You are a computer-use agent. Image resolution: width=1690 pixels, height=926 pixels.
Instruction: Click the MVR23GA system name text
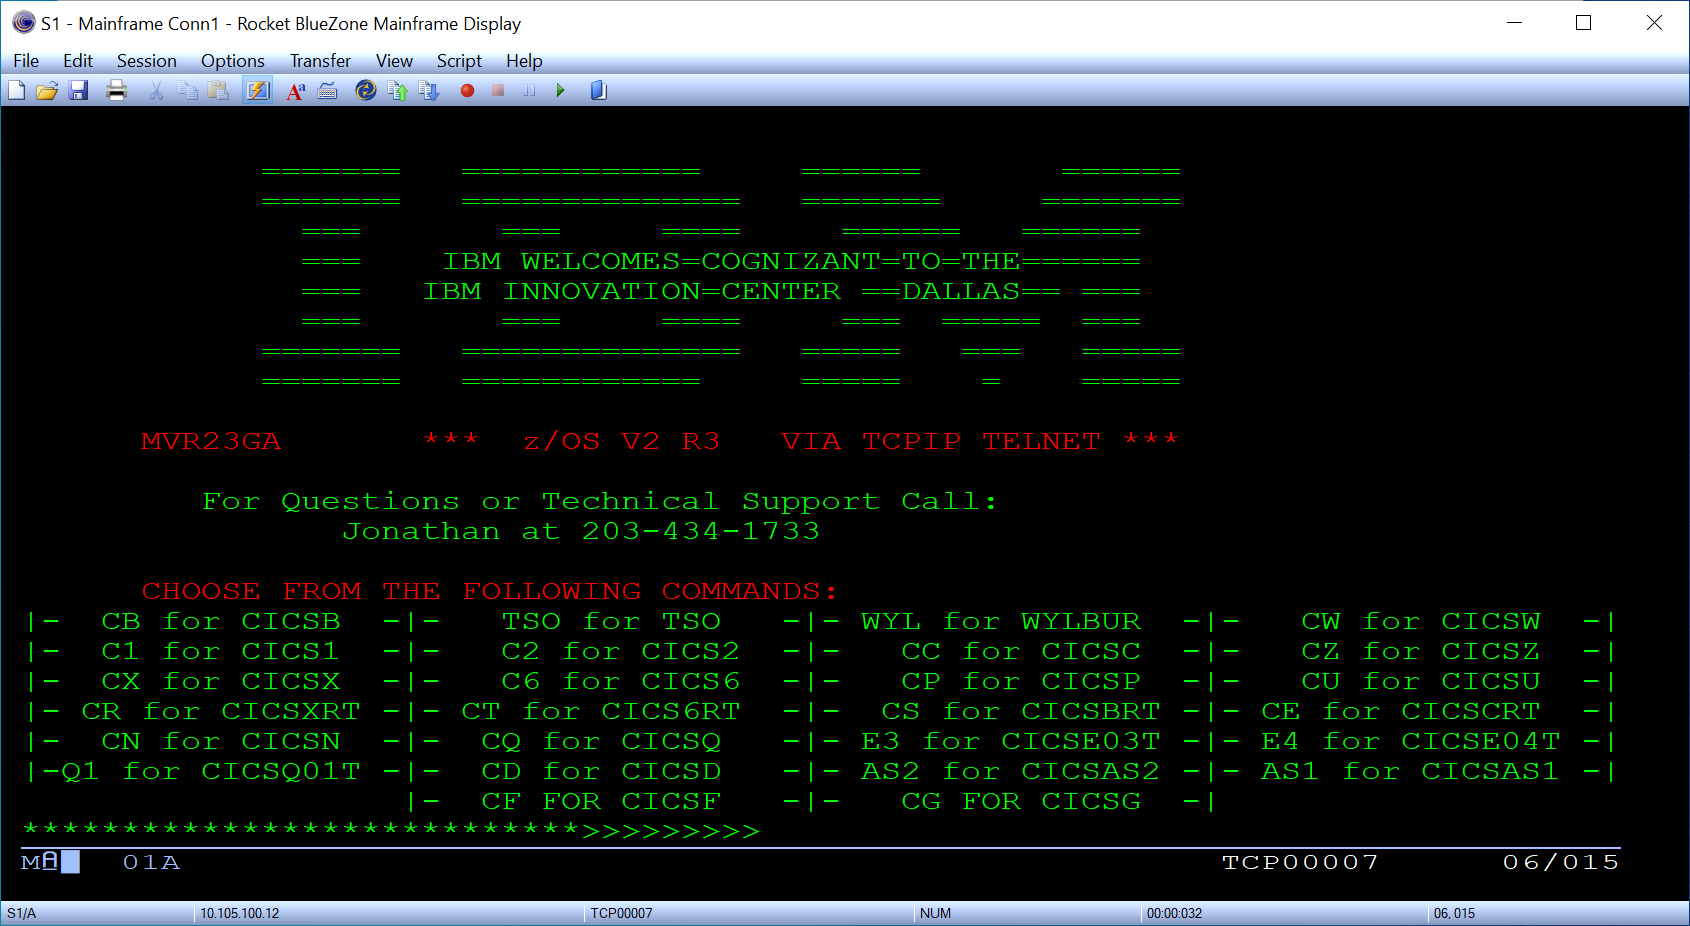[211, 442]
